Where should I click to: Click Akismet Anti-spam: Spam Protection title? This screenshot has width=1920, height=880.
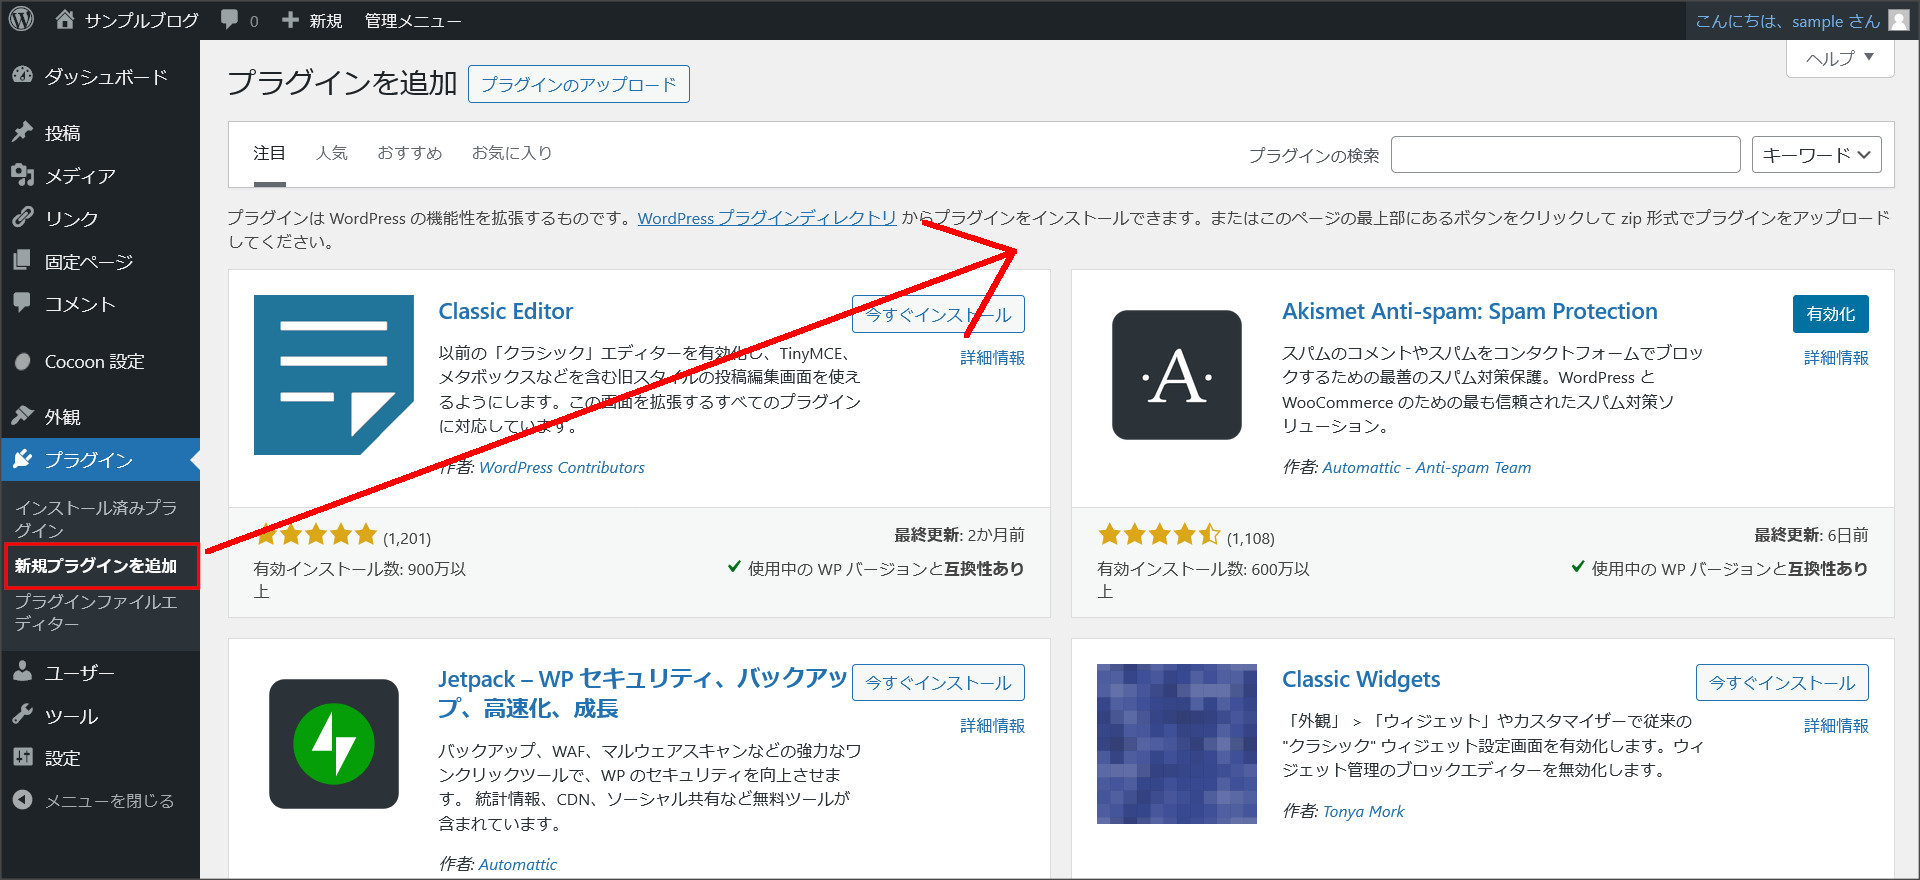tap(1470, 311)
